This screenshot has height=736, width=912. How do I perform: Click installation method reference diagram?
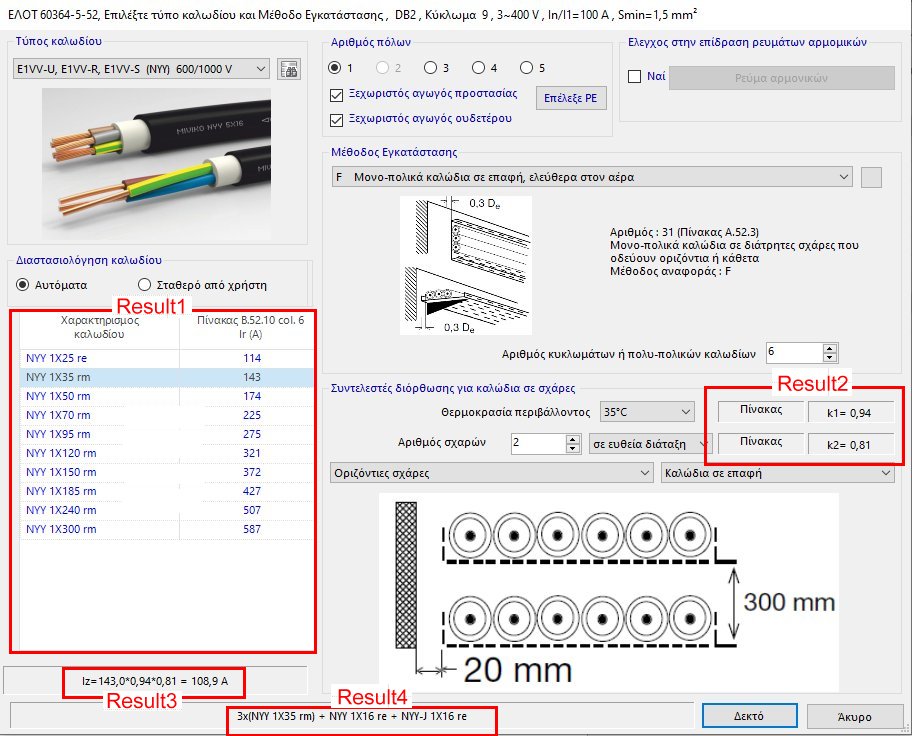[466, 265]
